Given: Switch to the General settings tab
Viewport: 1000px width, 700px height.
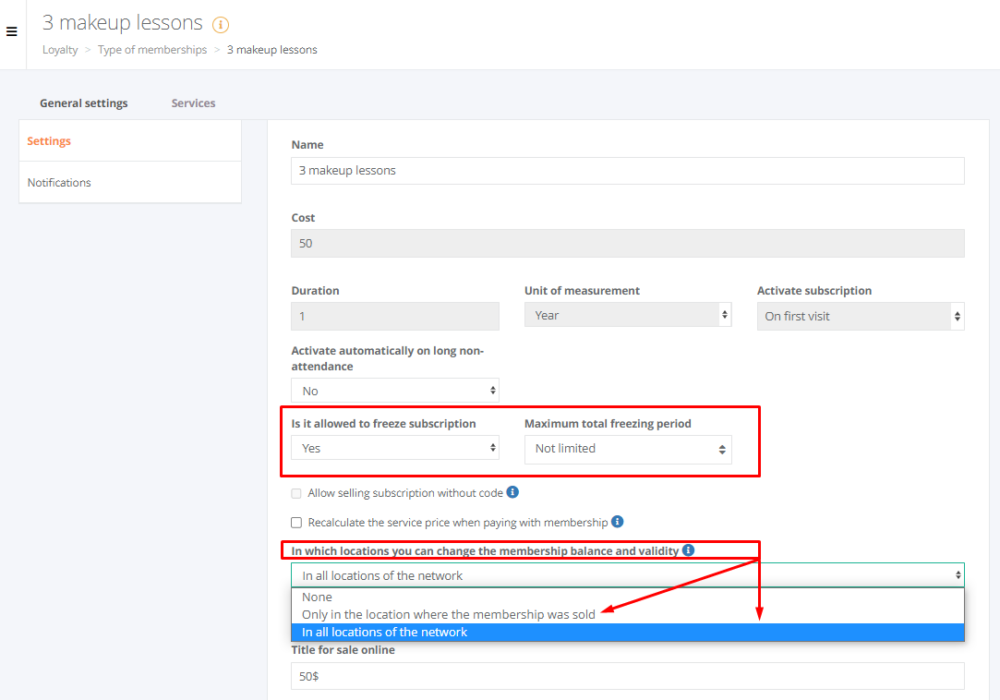Looking at the screenshot, I should tap(84, 103).
